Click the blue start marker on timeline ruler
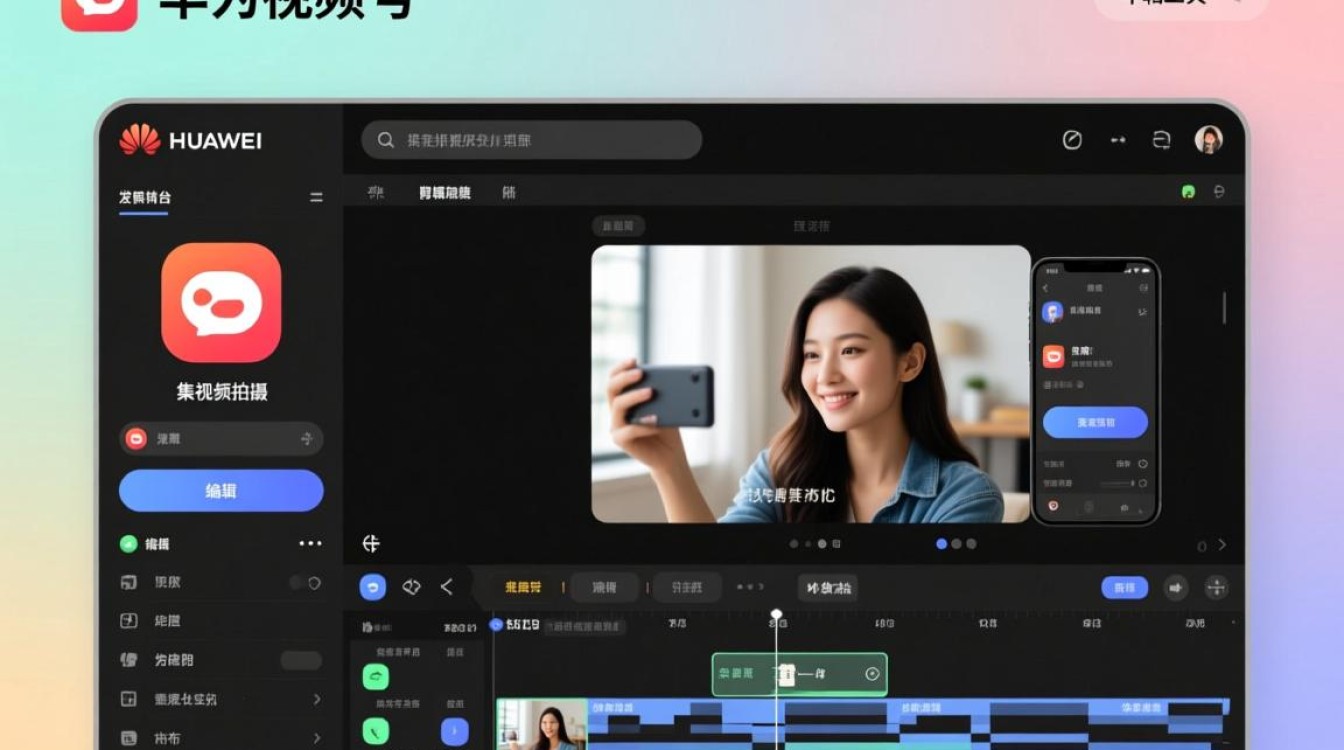The height and width of the screenshot is (750, 1344). [495, 624]
